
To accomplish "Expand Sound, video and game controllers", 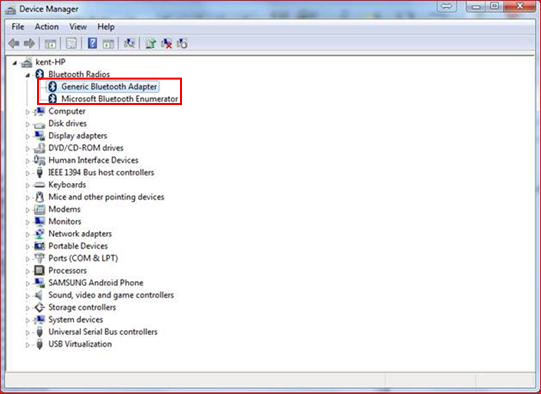I will pos(27,296).
